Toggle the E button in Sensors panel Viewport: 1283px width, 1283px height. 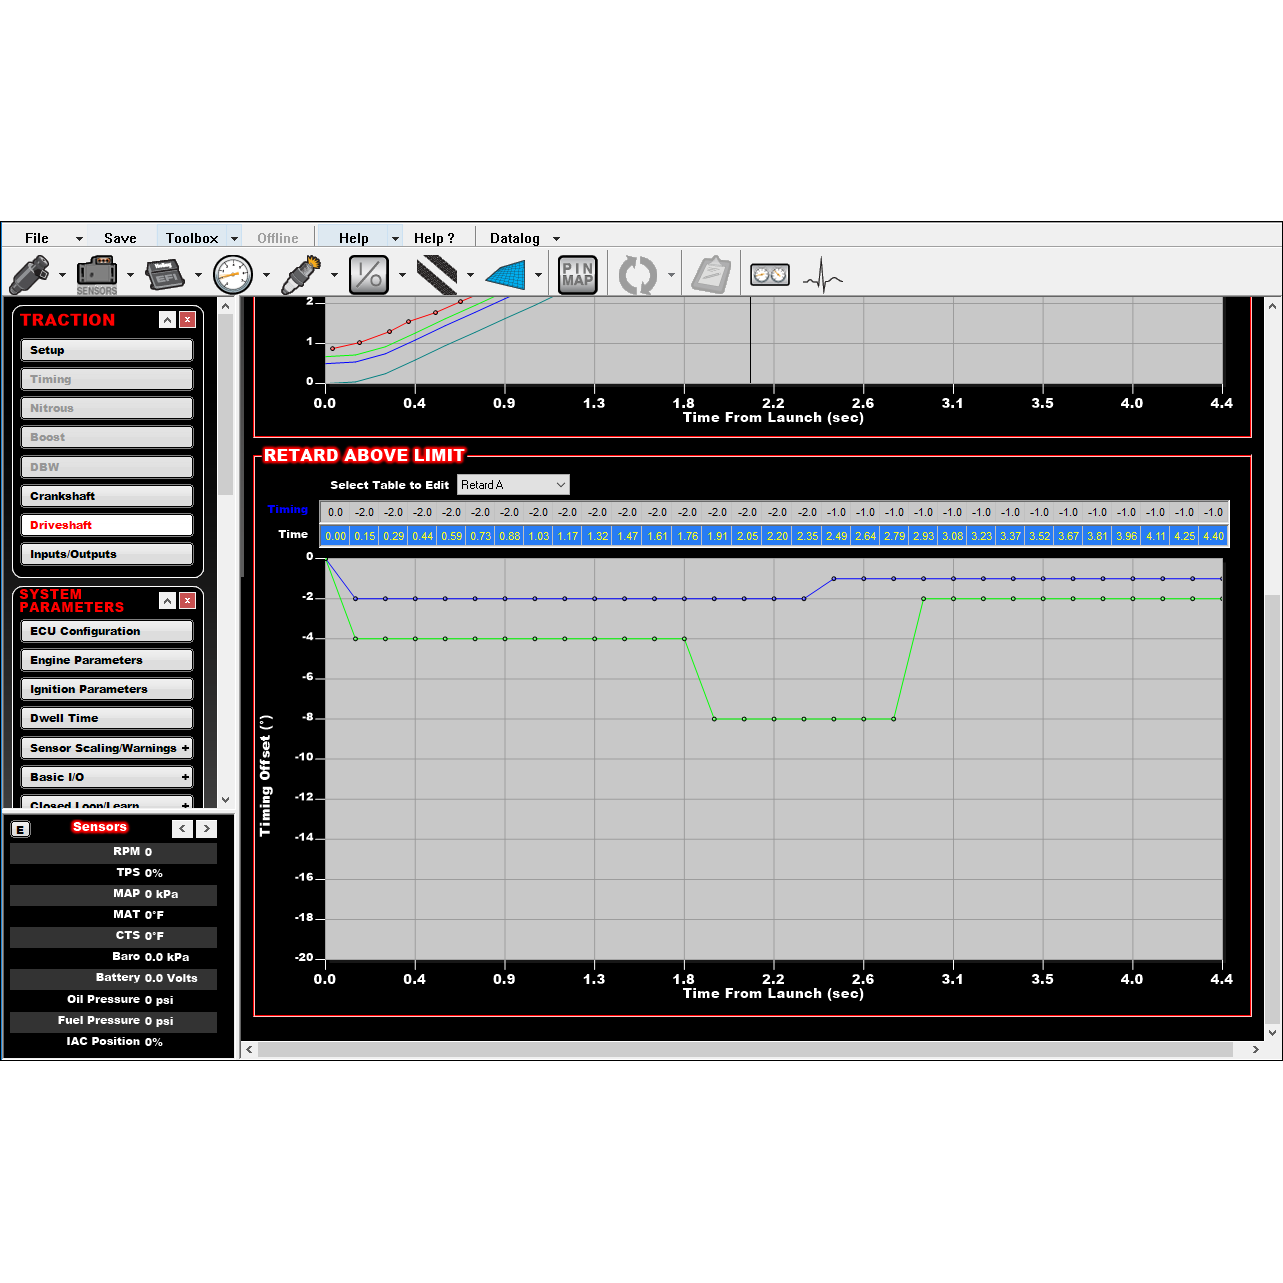(20, 829)
